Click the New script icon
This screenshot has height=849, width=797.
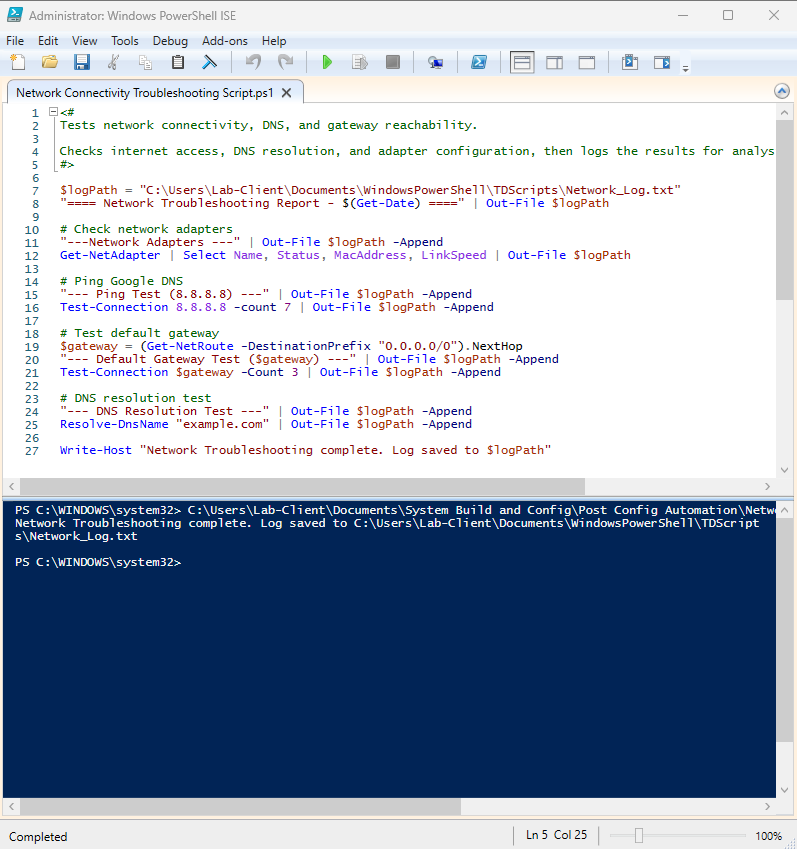(17, 63)
